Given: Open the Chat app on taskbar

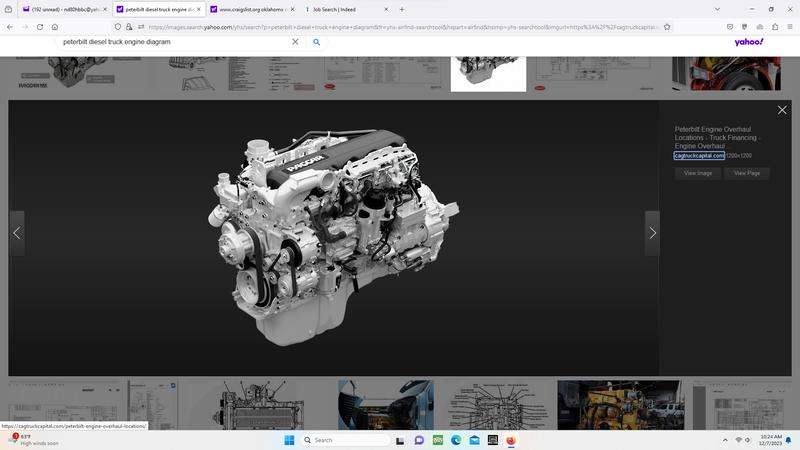Looking at the screenshot, I should [419, 440].
